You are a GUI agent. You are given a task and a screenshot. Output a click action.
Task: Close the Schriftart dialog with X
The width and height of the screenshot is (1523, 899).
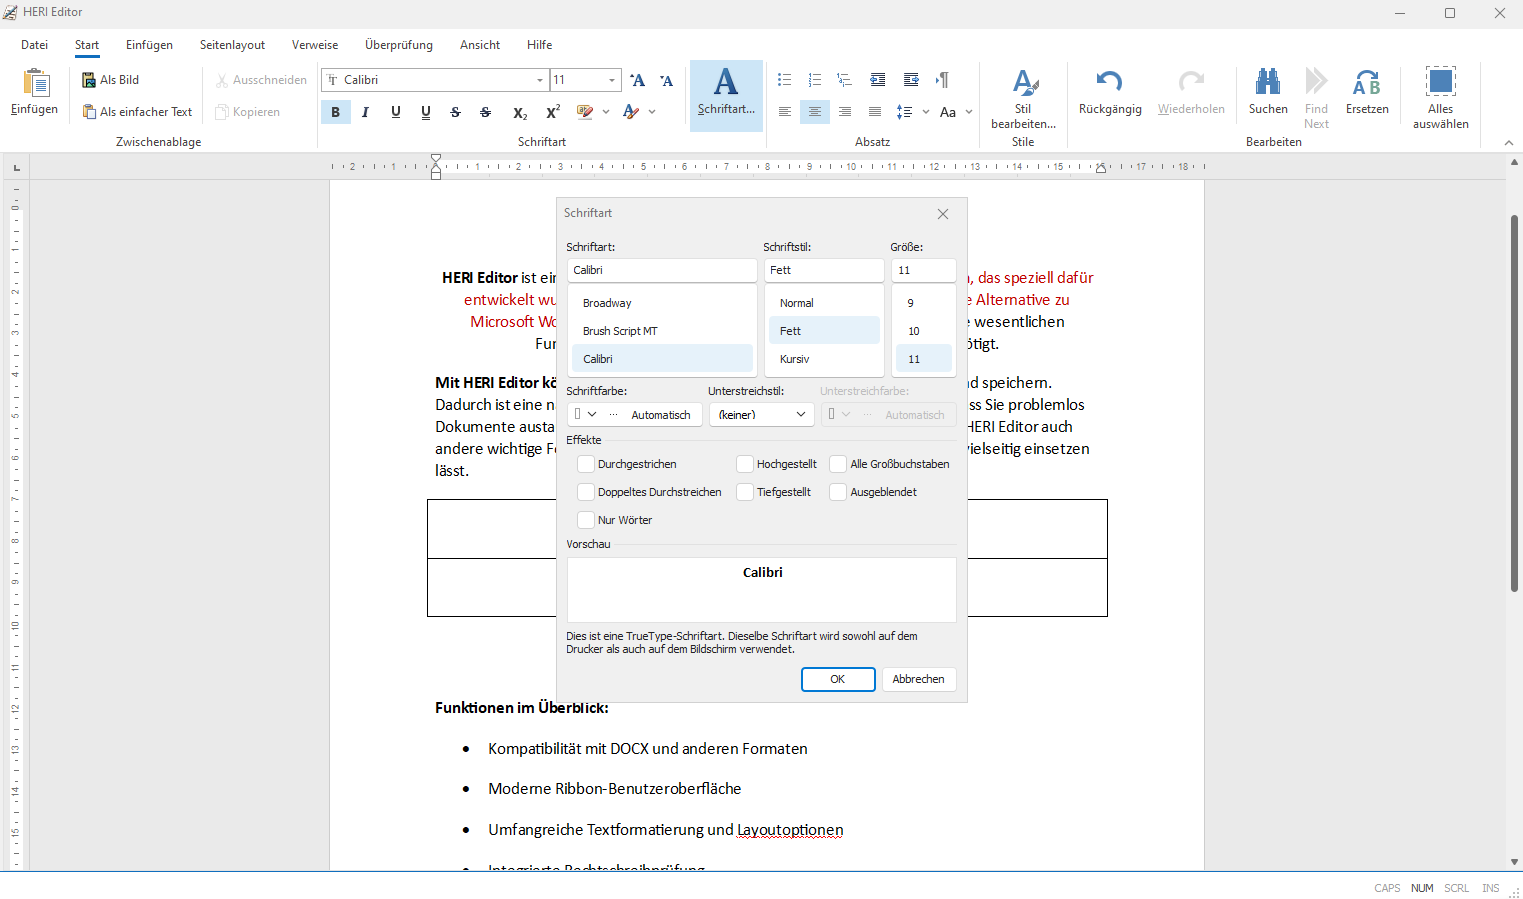pyautogui.click(x=943, y=214)
